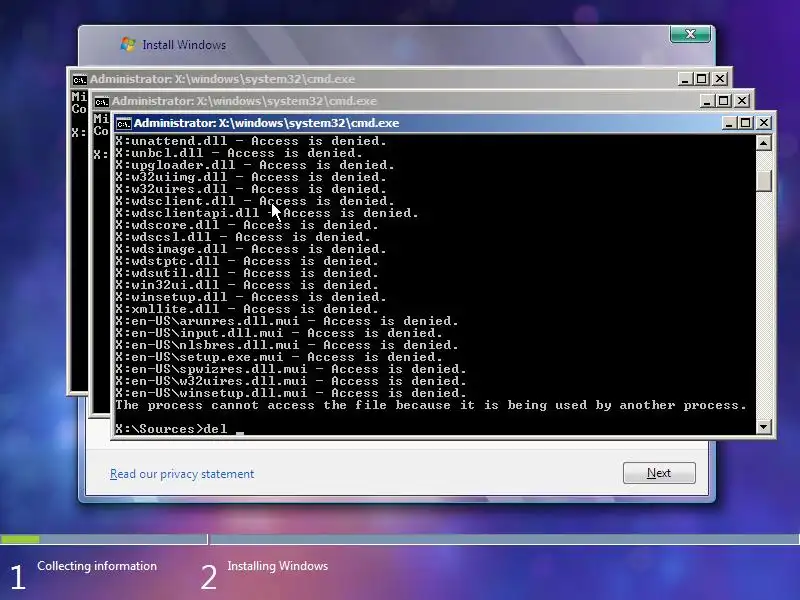The image size is (800, 600).
Task: Click the scroll down arrow in front cmd window
Action: tap(764, 427)
